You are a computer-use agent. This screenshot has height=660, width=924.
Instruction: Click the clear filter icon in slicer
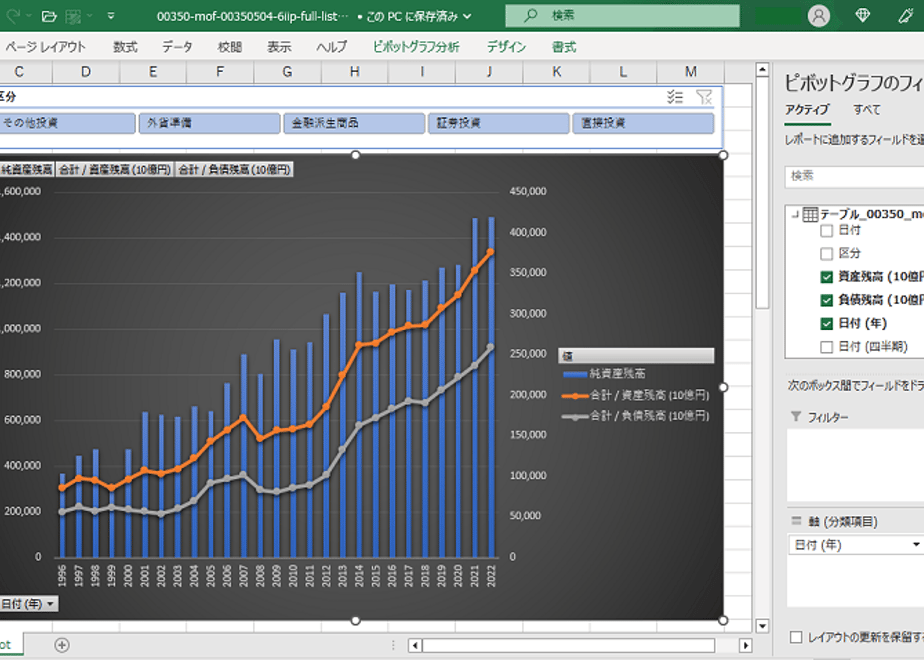[704, 97]
